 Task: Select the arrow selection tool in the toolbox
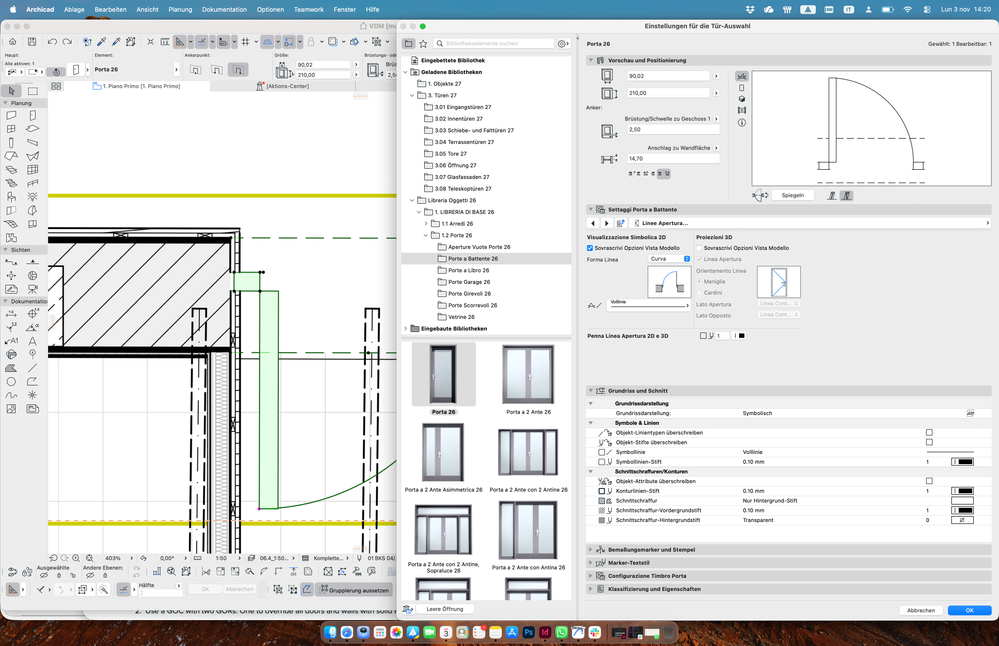point(12,92)
